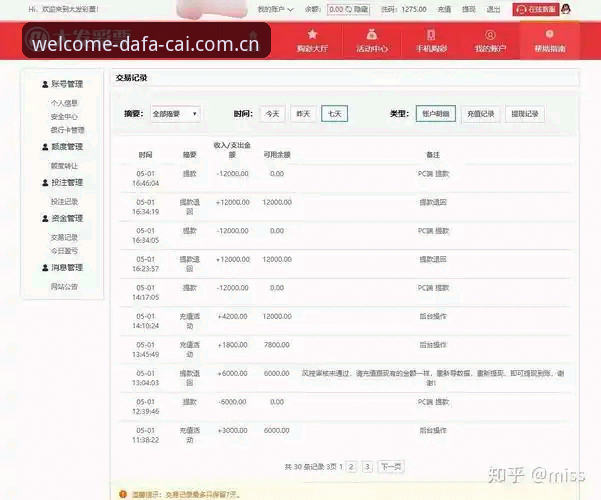Screen dimensions: 601x500
Task: Open the 我的账户 icon in red navigation bar
Action: click(x=490, y=35)
